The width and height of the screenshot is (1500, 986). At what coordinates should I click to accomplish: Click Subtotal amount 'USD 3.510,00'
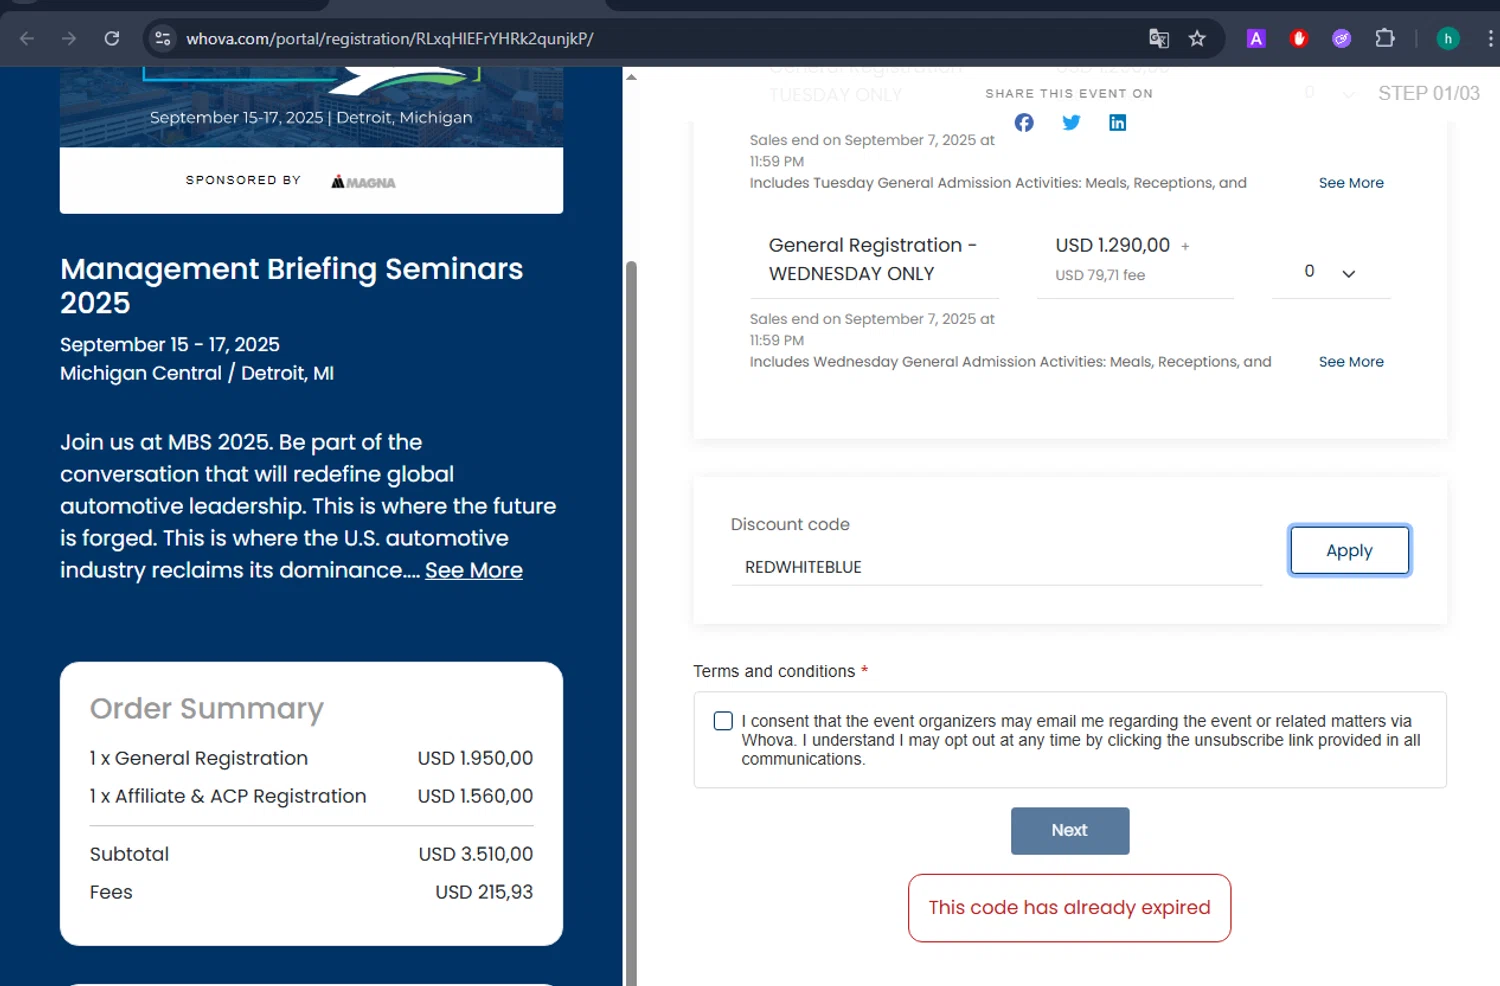tap(476, 855)
